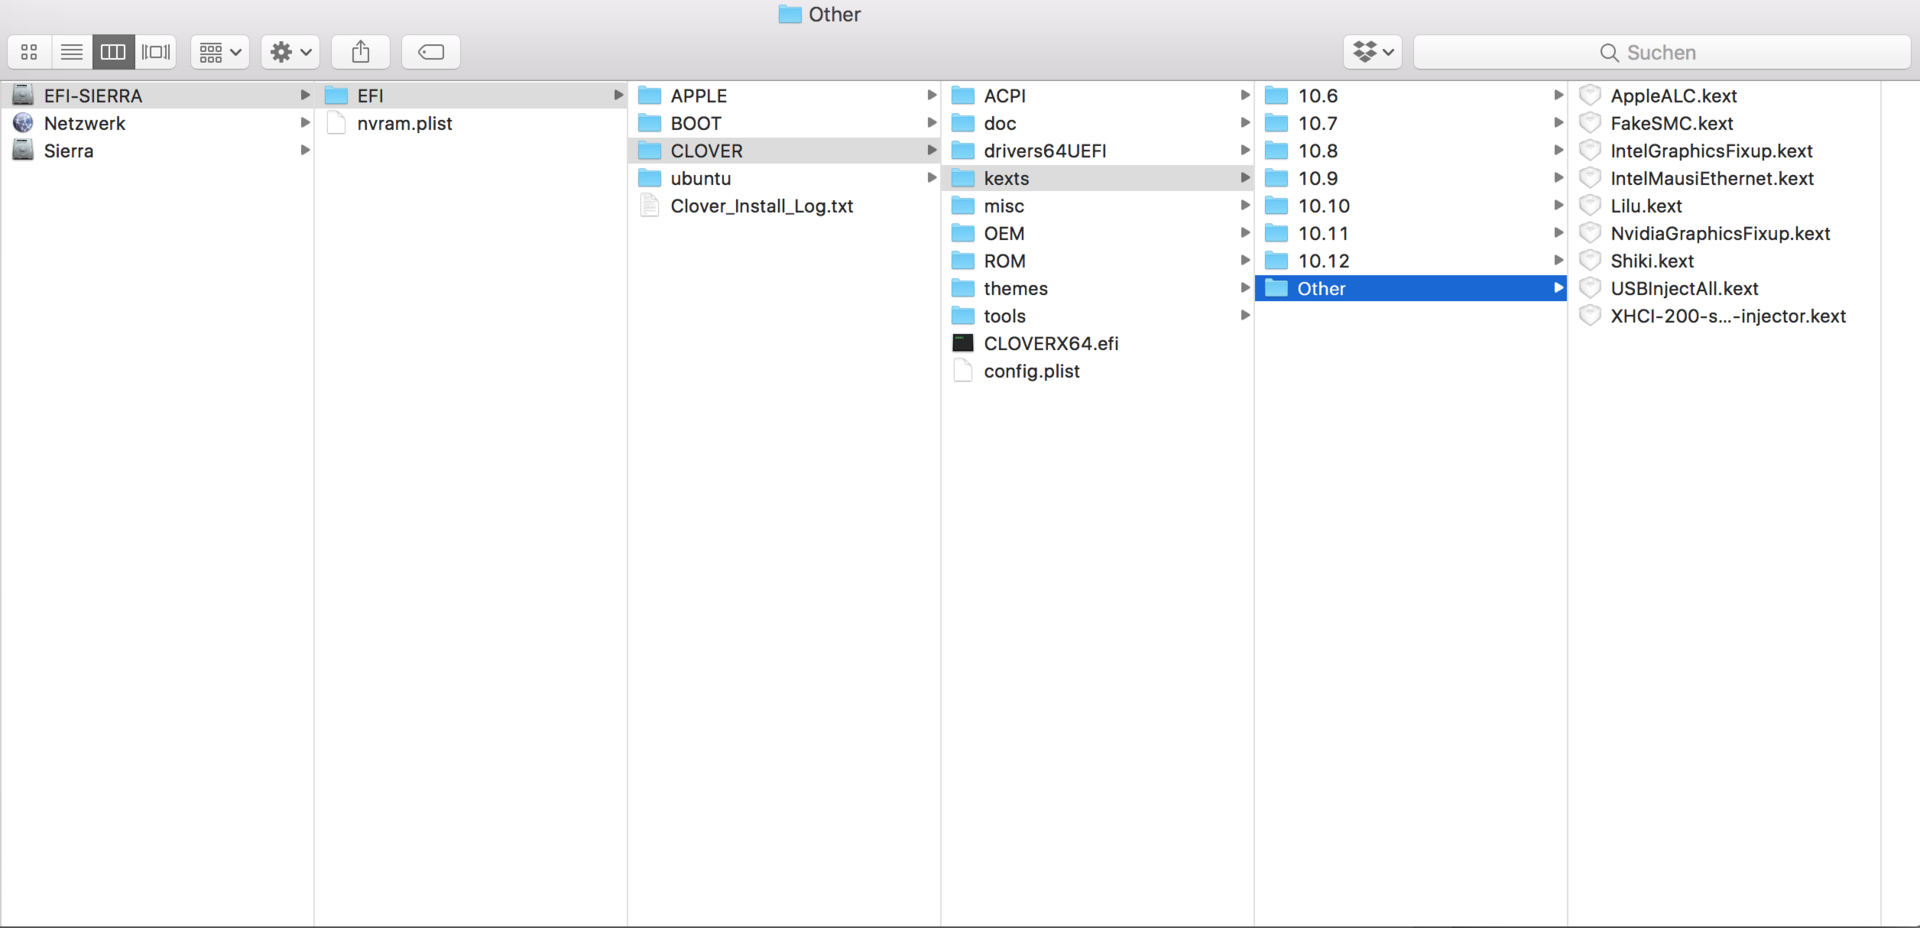
Task: Select the ACPI folder icon
Action: (x=963, y=95)
